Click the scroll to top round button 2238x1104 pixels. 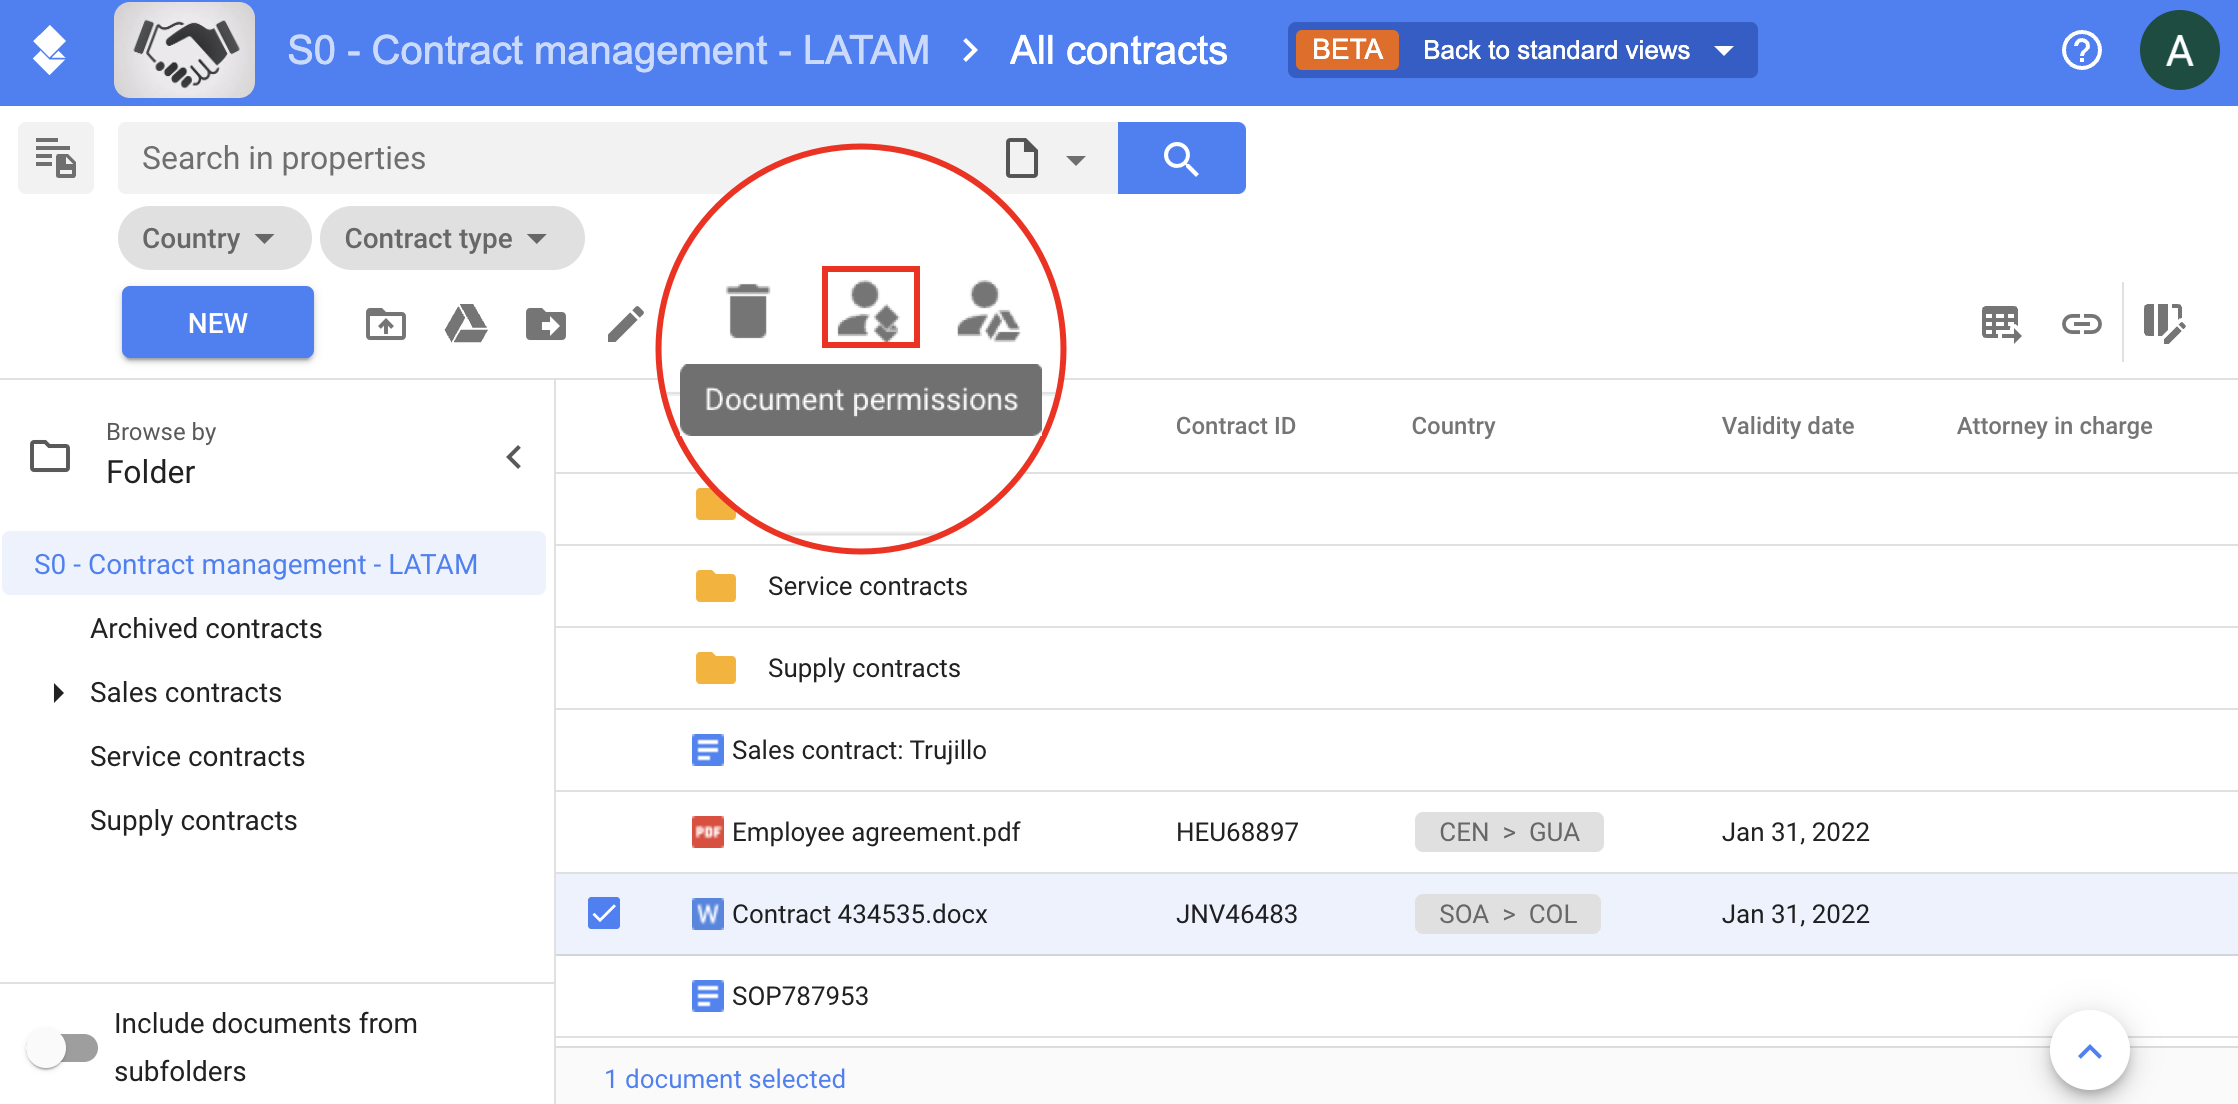2090,1051
